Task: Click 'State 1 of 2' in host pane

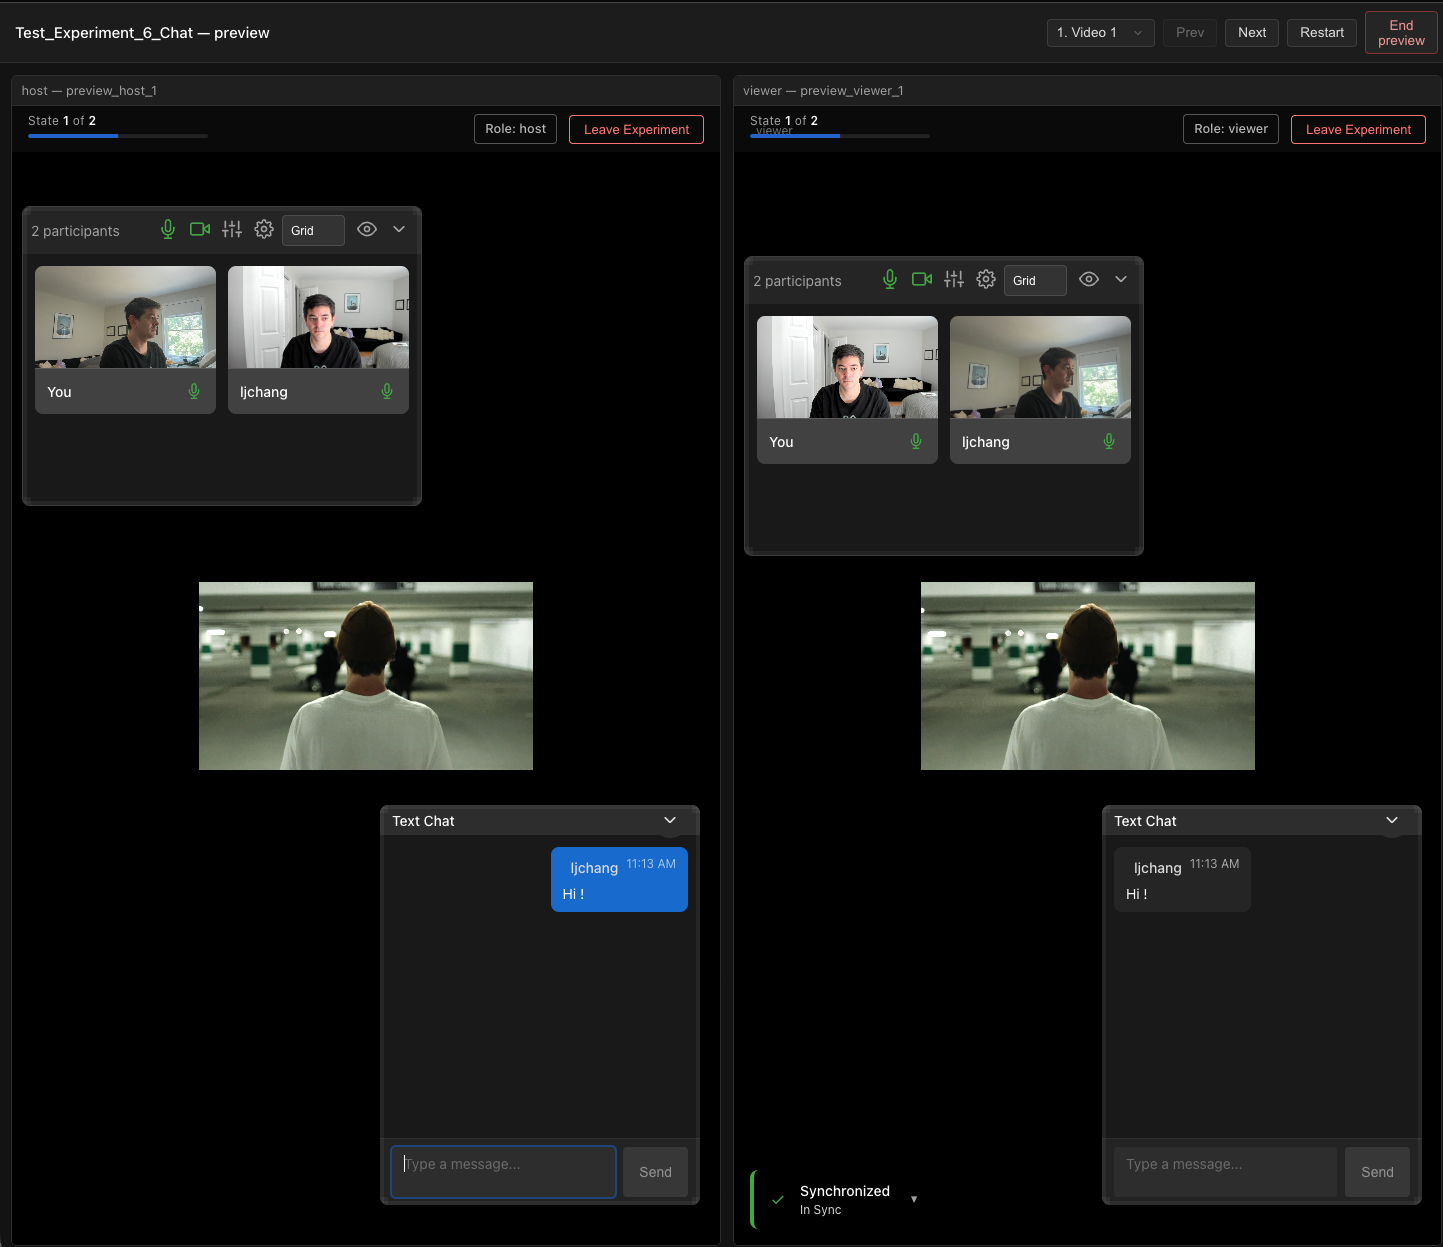Action: click(62, 121)
